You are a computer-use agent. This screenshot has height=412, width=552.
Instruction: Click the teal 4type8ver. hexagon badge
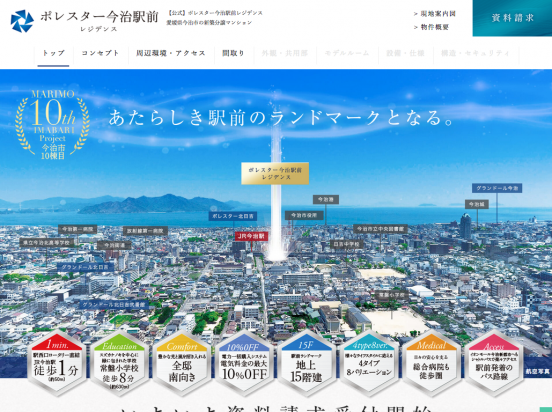point(369,363)
